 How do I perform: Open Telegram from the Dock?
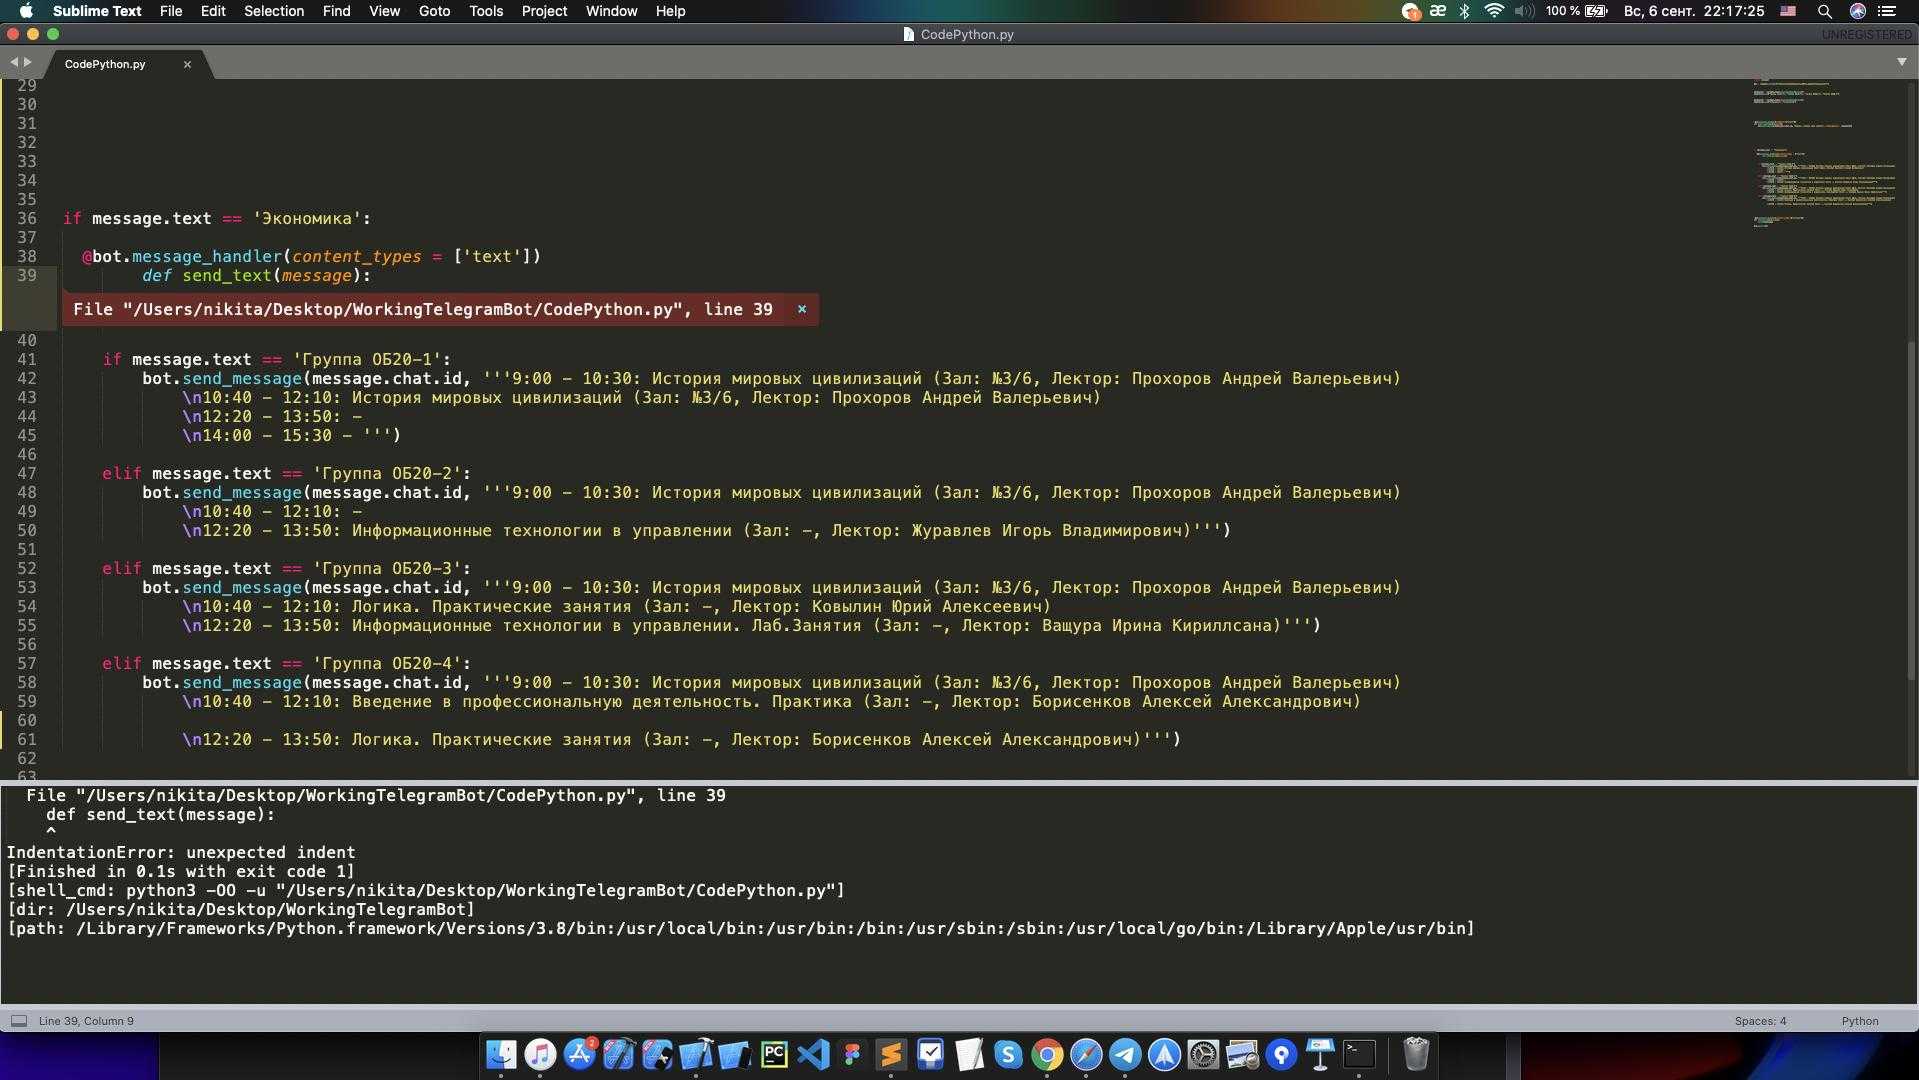(1125, 1054)
